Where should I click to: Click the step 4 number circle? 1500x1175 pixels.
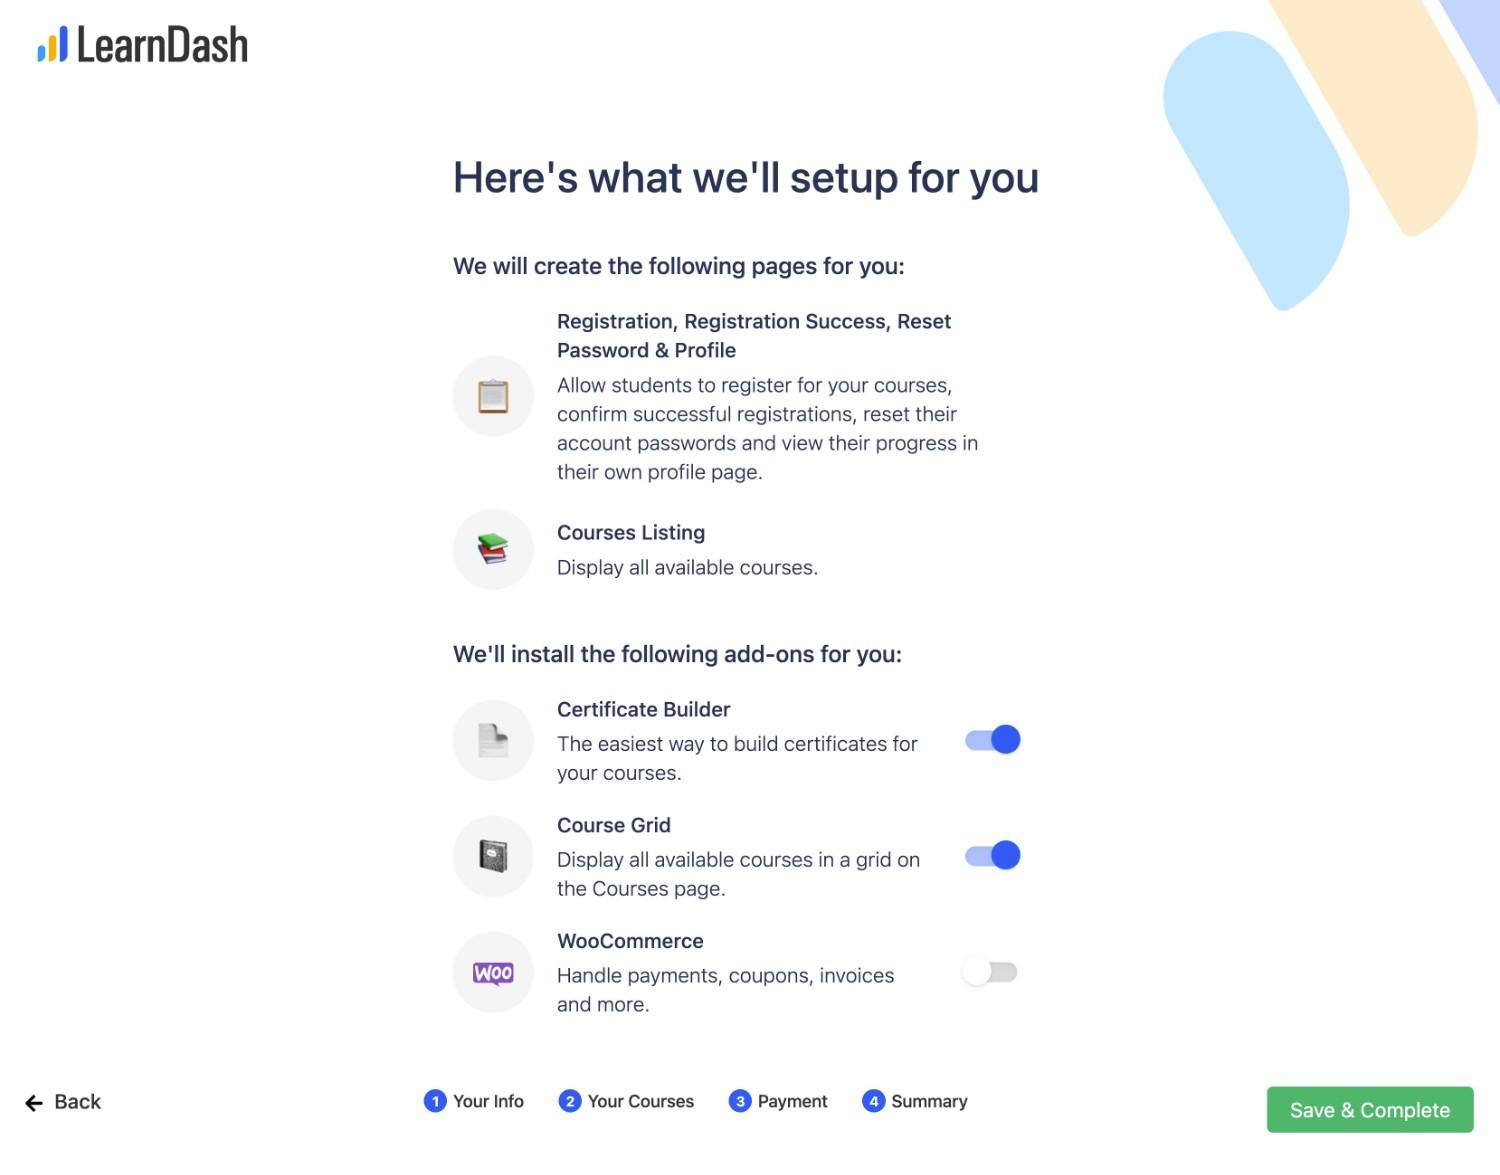coord(873,1101)
